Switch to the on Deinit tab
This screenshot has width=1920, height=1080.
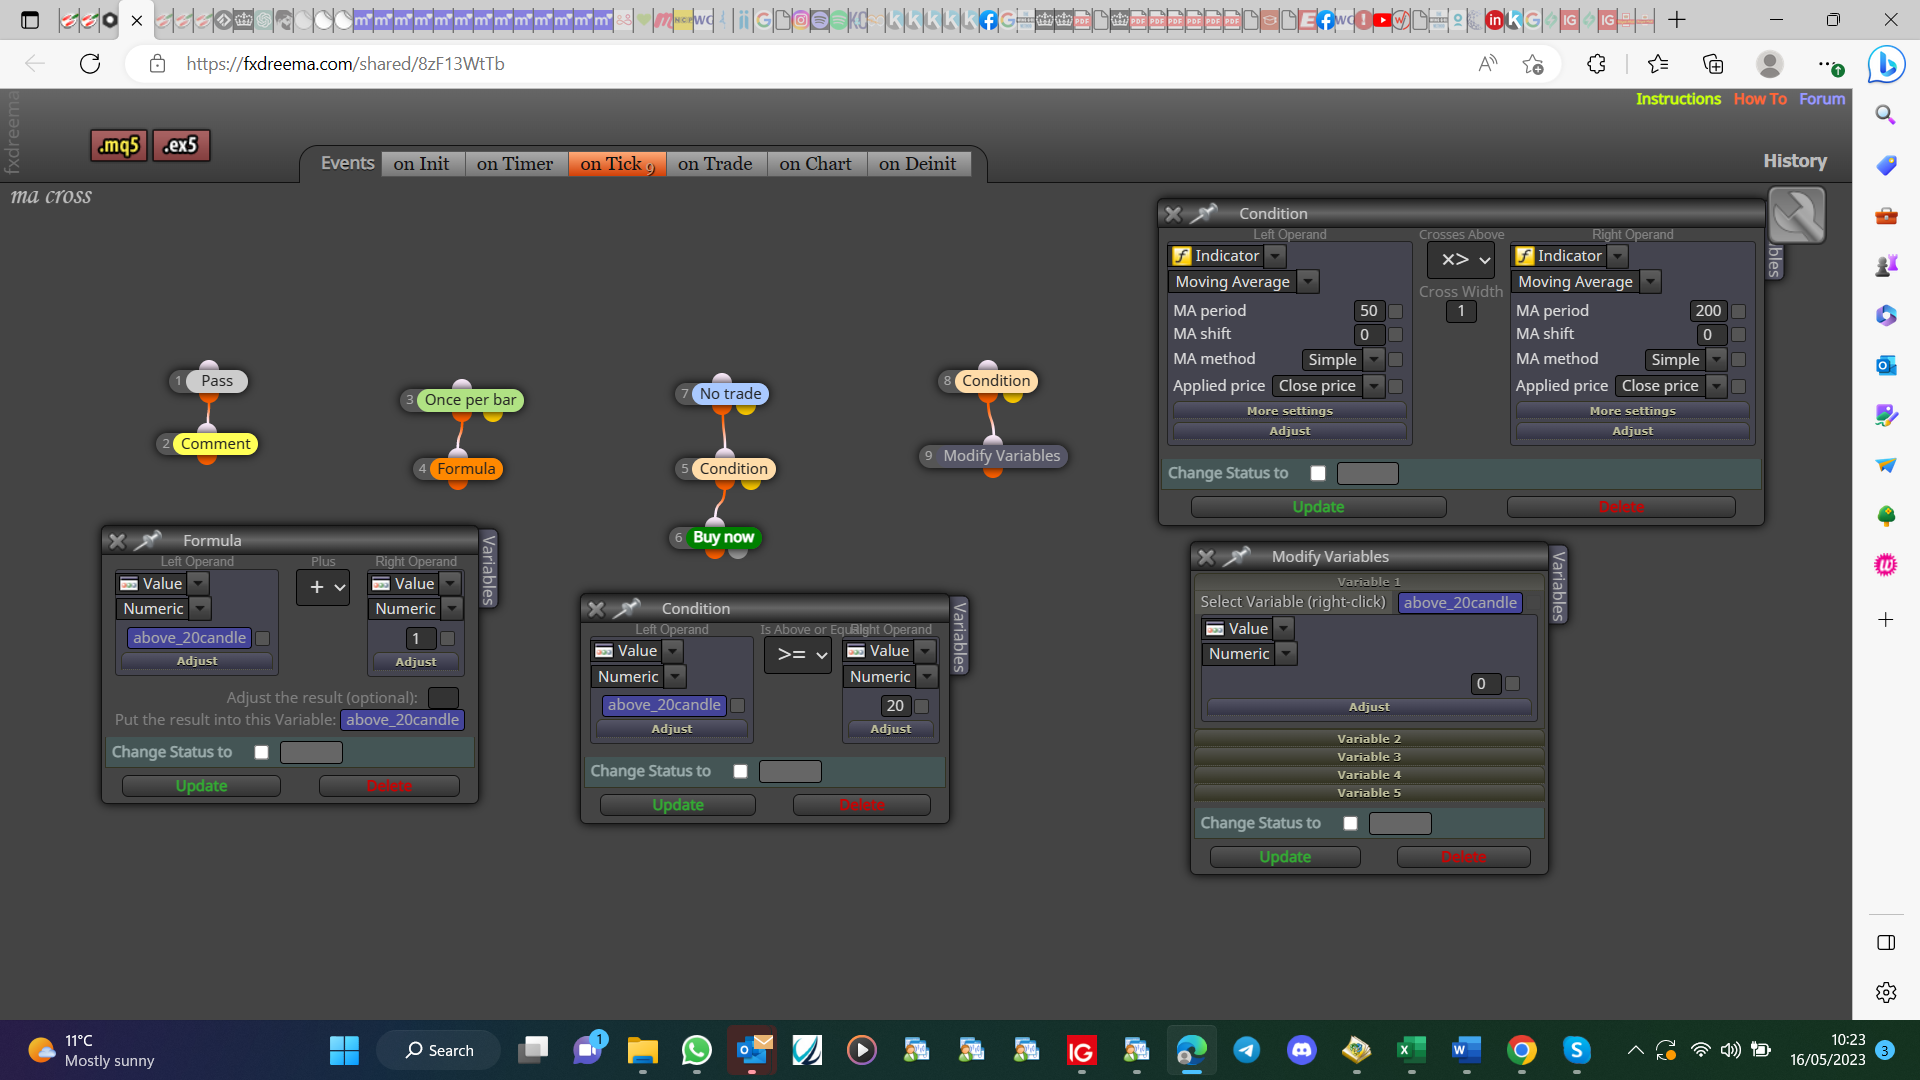click(x=918, y=164)
